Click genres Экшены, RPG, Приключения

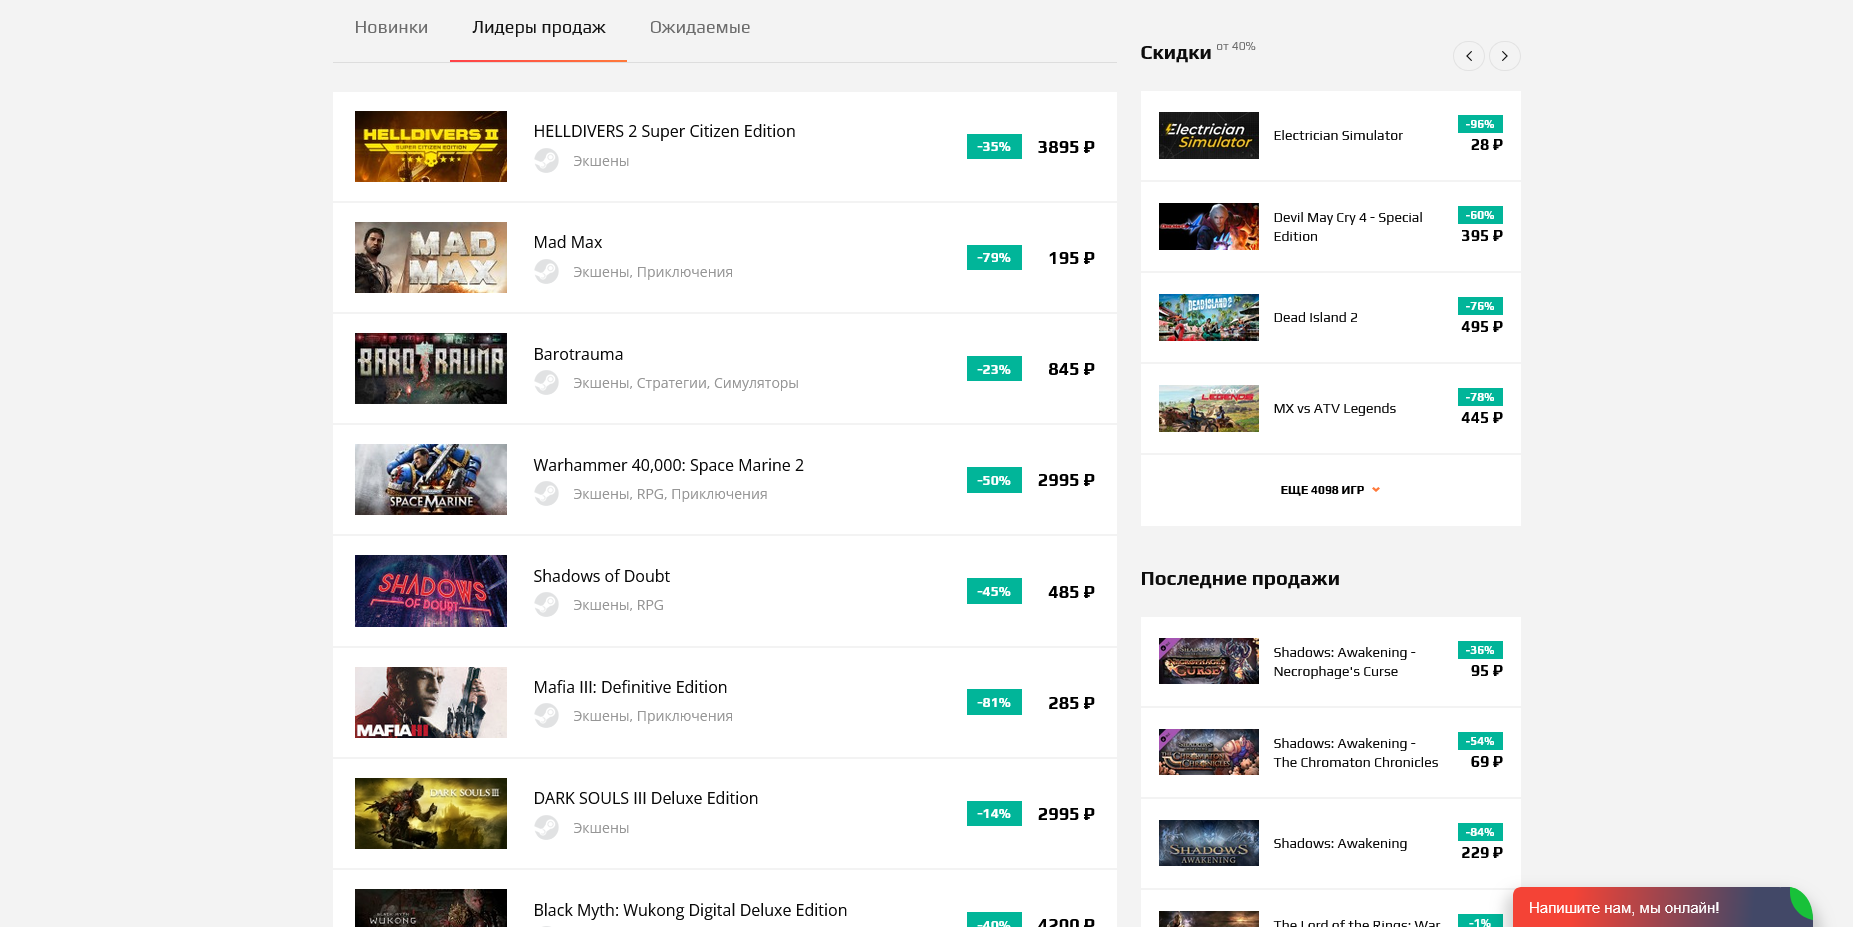coord(670,494)
